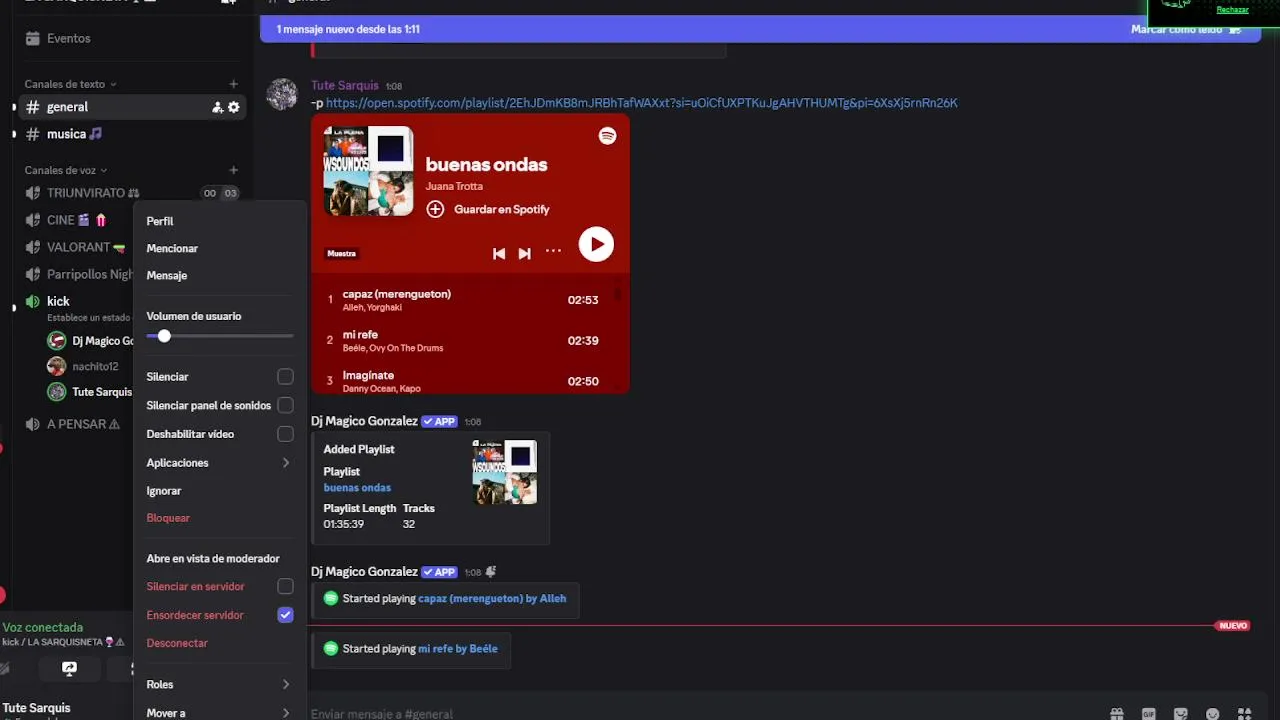Open the three-dot options in Spotify embed

click(553, 252)
